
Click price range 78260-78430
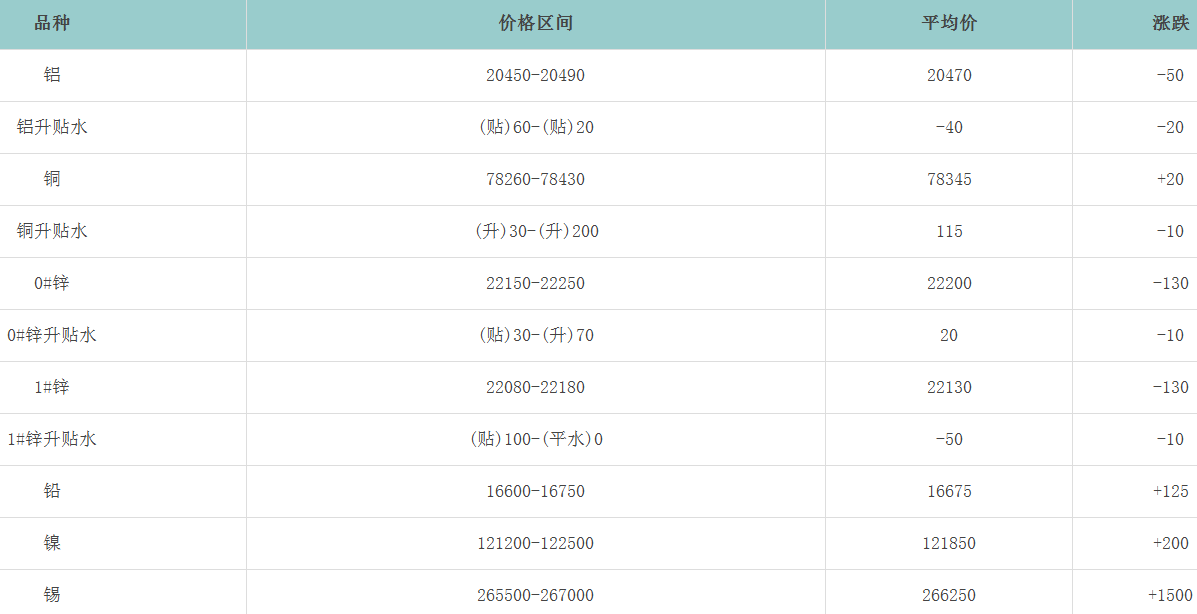[x=535, y=179]
